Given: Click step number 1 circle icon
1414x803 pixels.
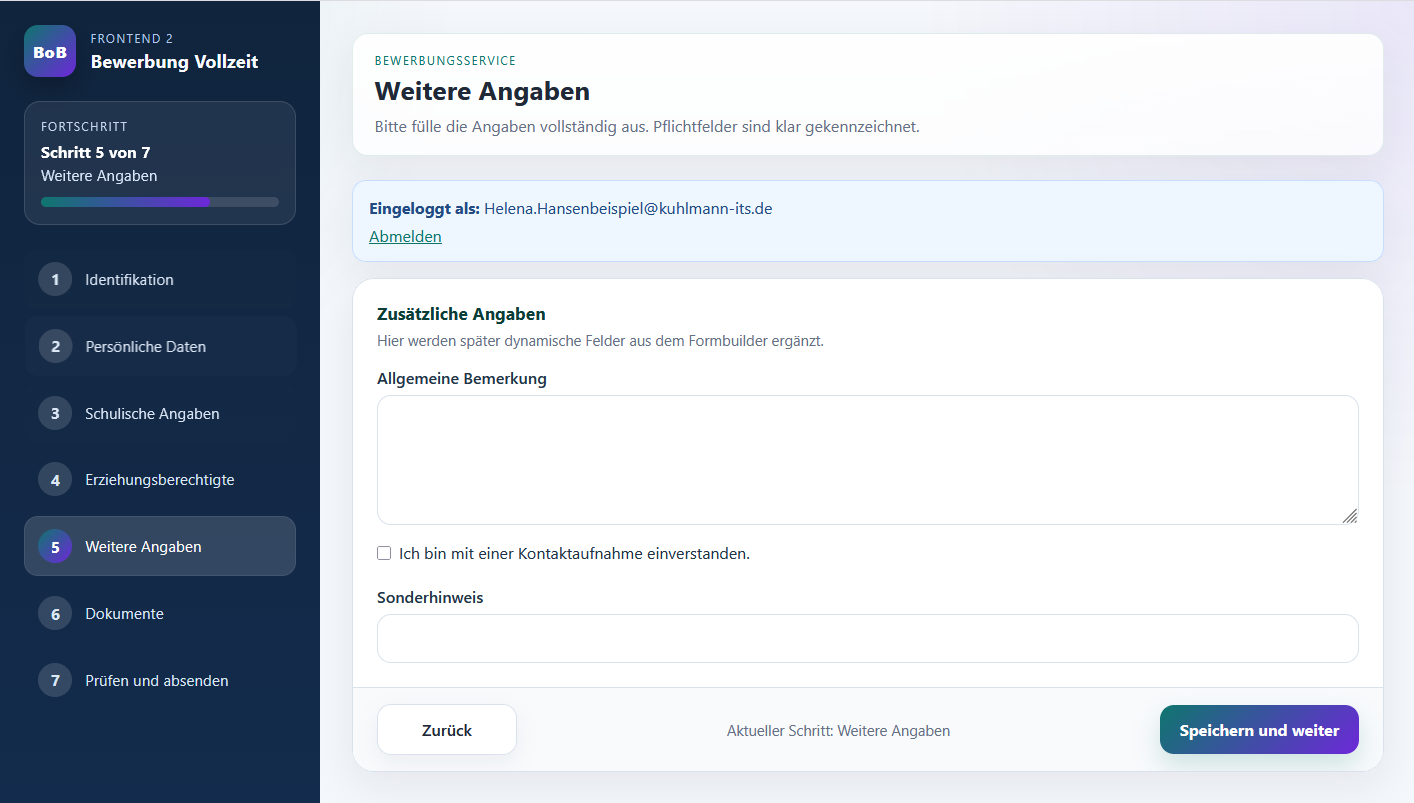Looking at the screenshot, I should tap(55, 280).
